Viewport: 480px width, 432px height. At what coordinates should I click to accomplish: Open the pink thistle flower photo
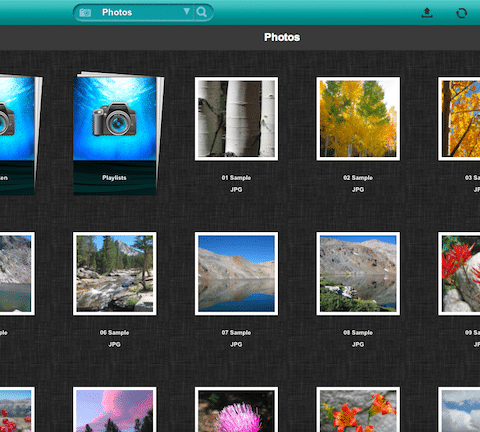[x=236, y=409]
